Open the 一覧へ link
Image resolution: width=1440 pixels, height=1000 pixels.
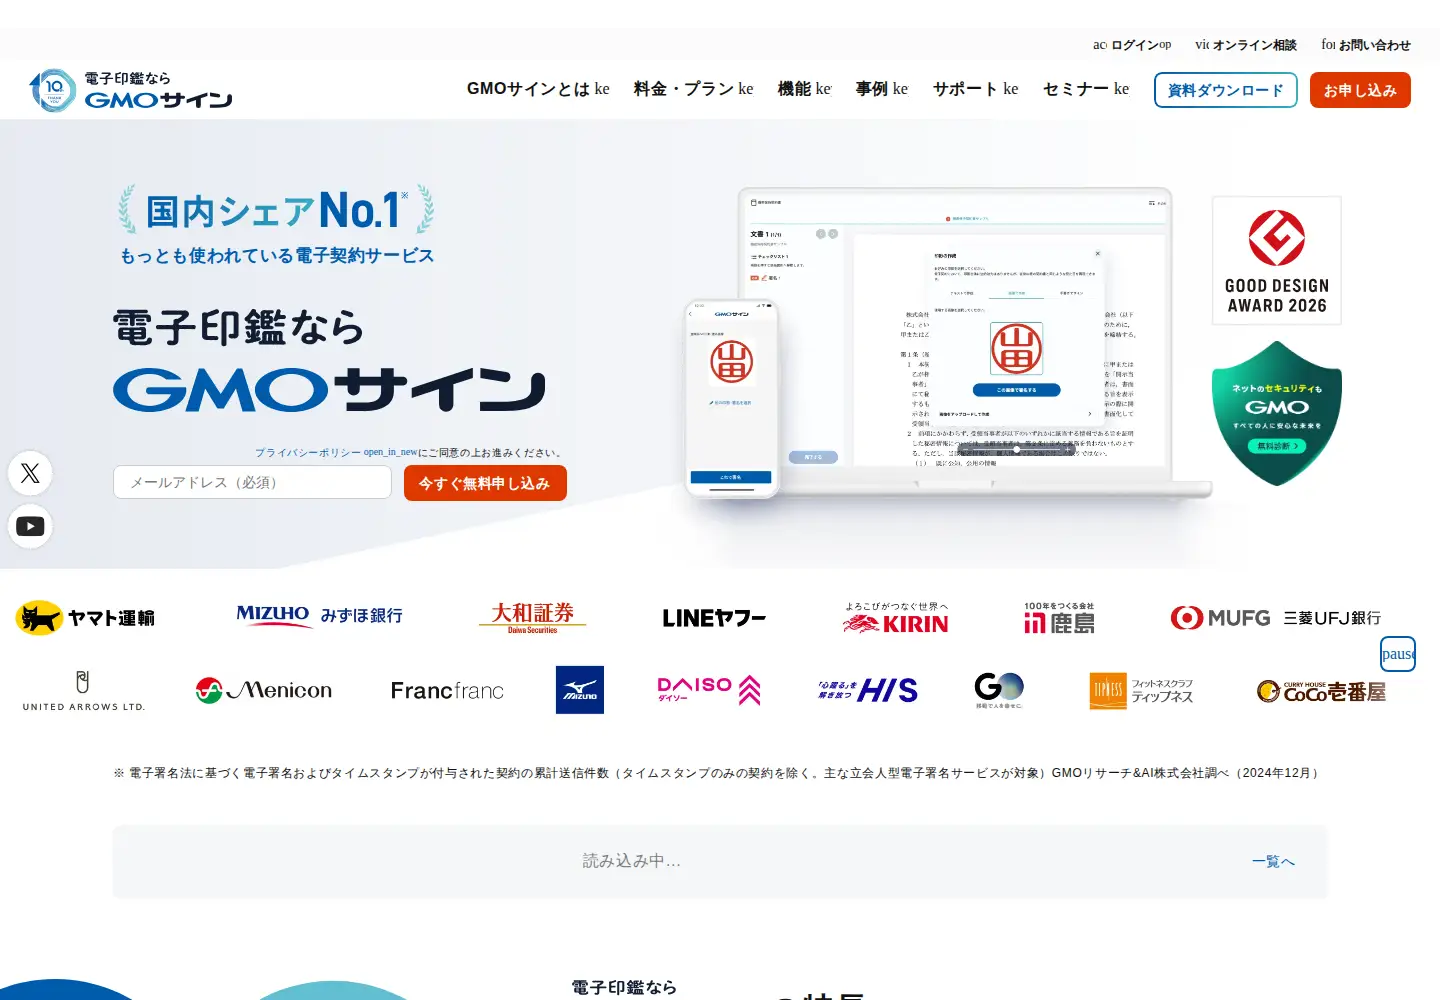point(1273,861)
